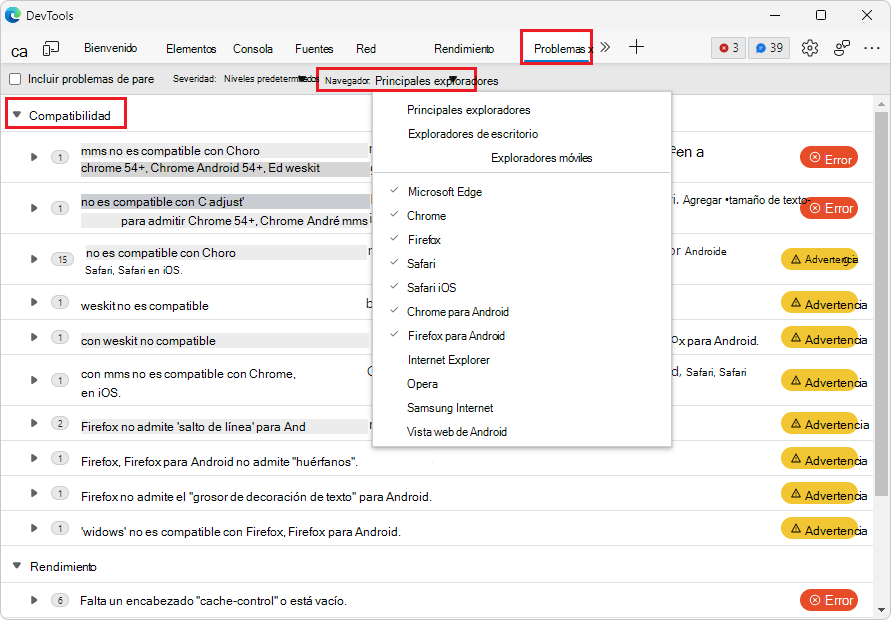891x620 pixels.
Task: Switch to the Consola tab
Action: pos(253,49)
